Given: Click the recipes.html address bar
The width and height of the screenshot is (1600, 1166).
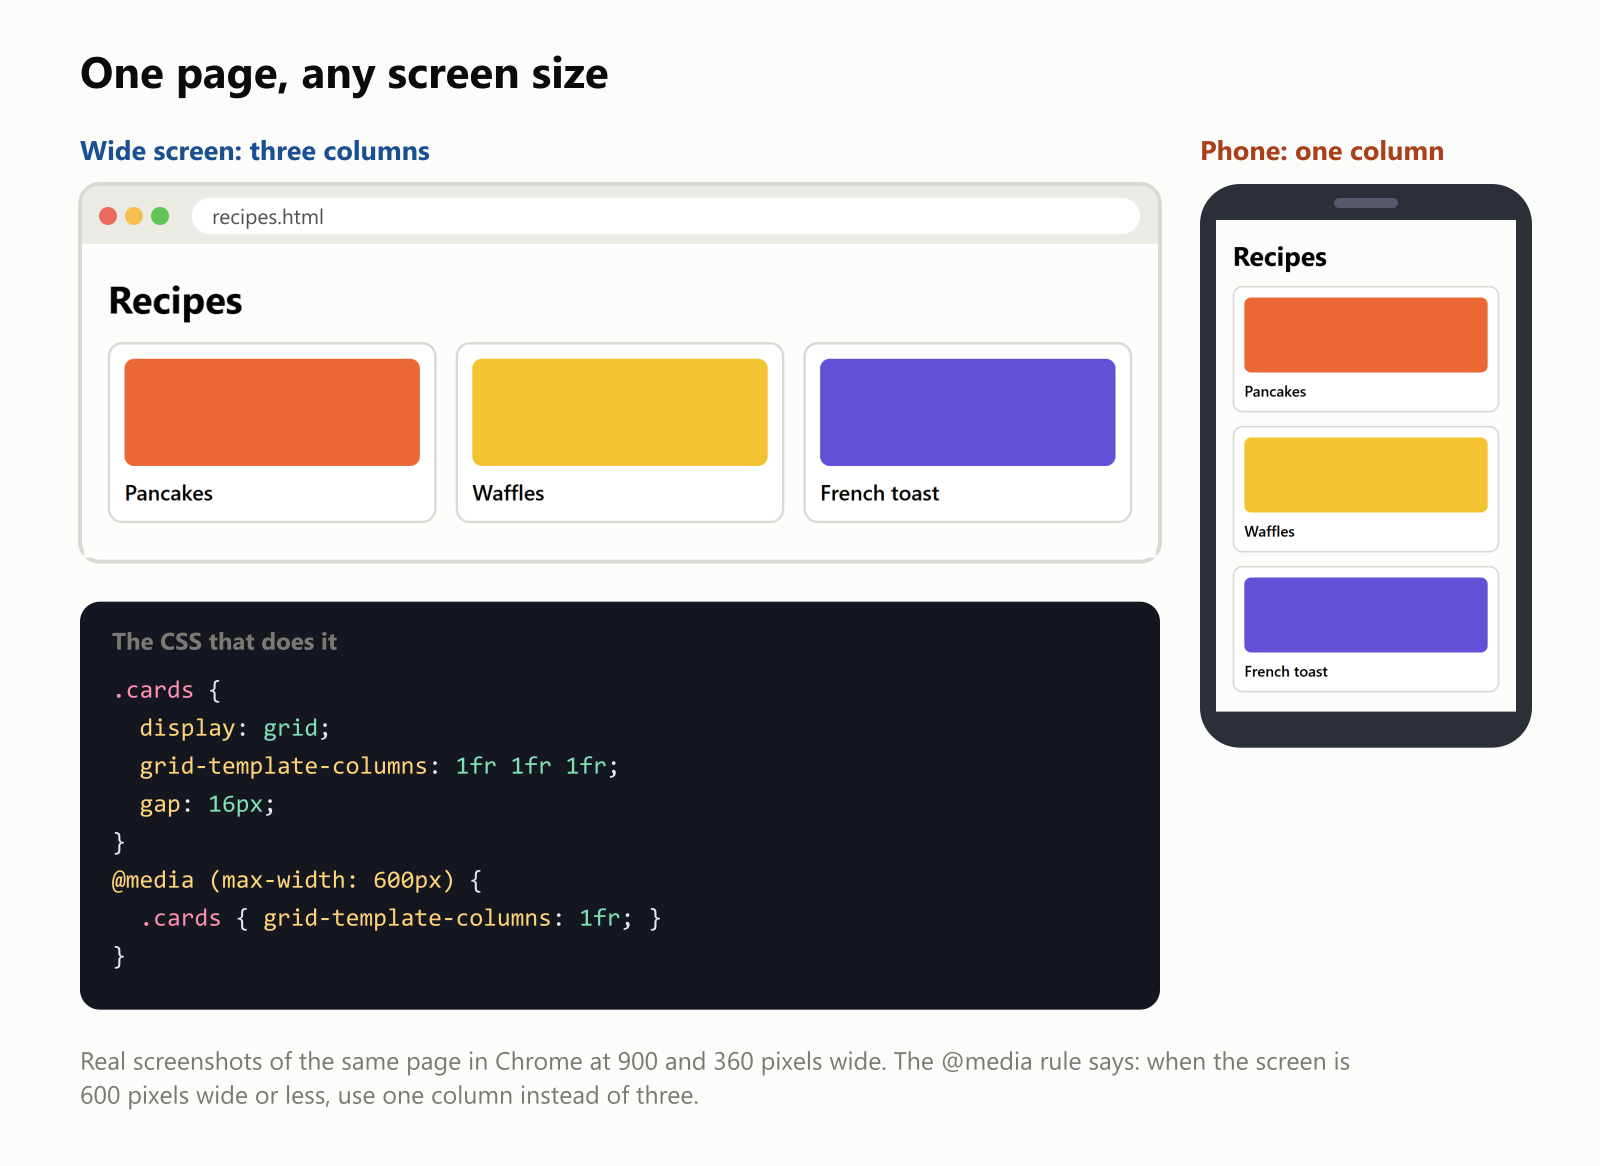Looking at the screenshot, I should click(666, 216).
